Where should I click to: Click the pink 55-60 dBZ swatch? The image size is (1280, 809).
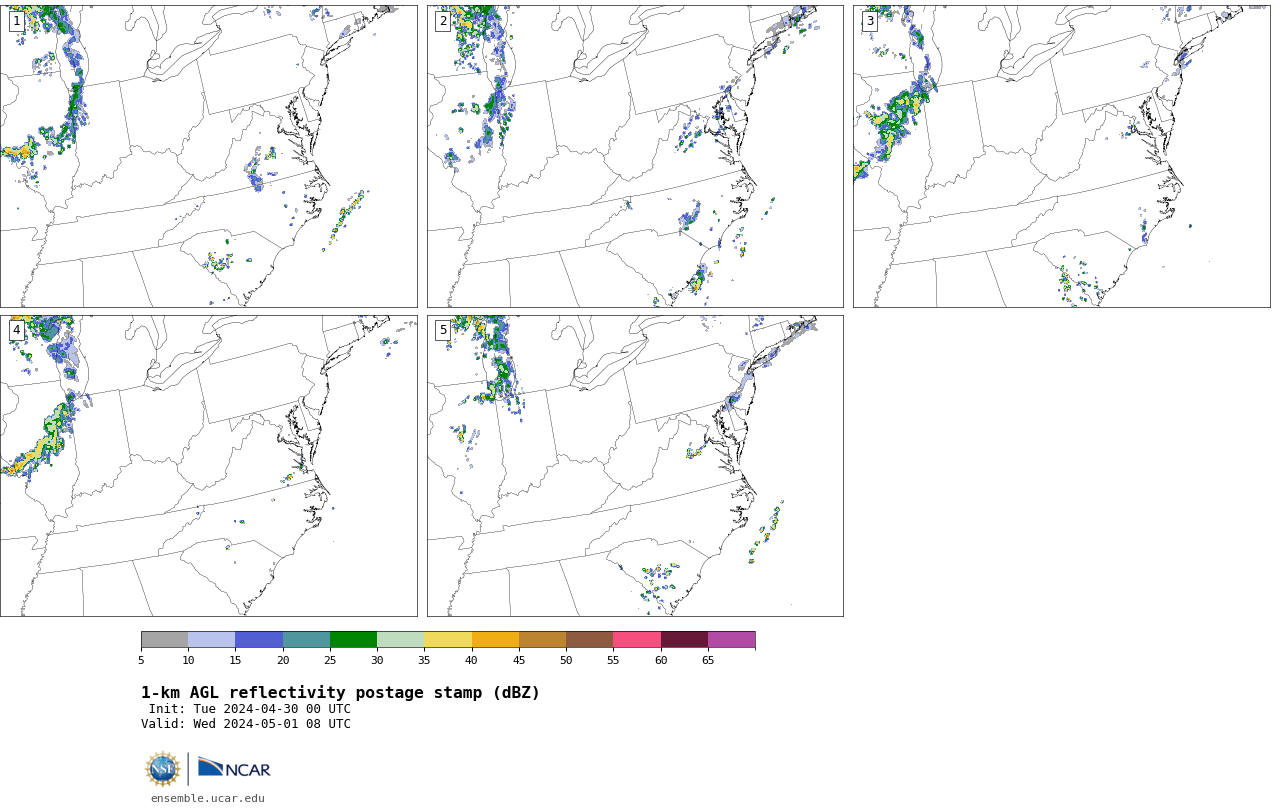[x=637, y=640]
